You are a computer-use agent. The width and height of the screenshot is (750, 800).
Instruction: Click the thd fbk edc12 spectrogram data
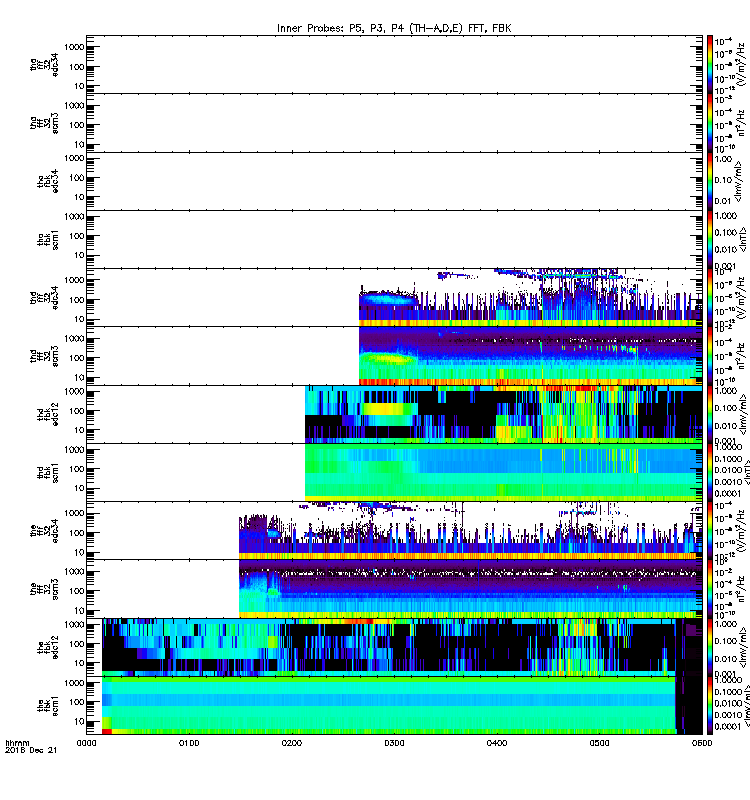click(504, 414)
